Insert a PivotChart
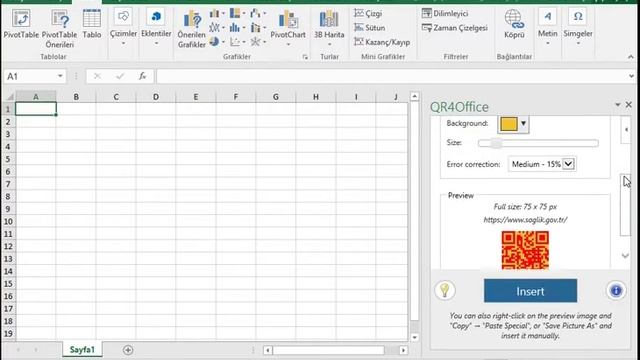The width and height of the screenshot is (640, 360). [x=288, y=27]
